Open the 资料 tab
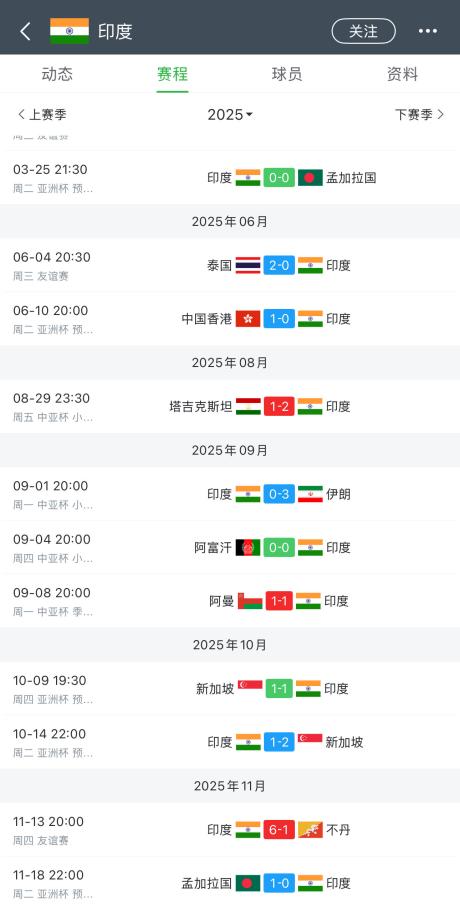Viewport: 460px width, 924px height. coord(402,74)
